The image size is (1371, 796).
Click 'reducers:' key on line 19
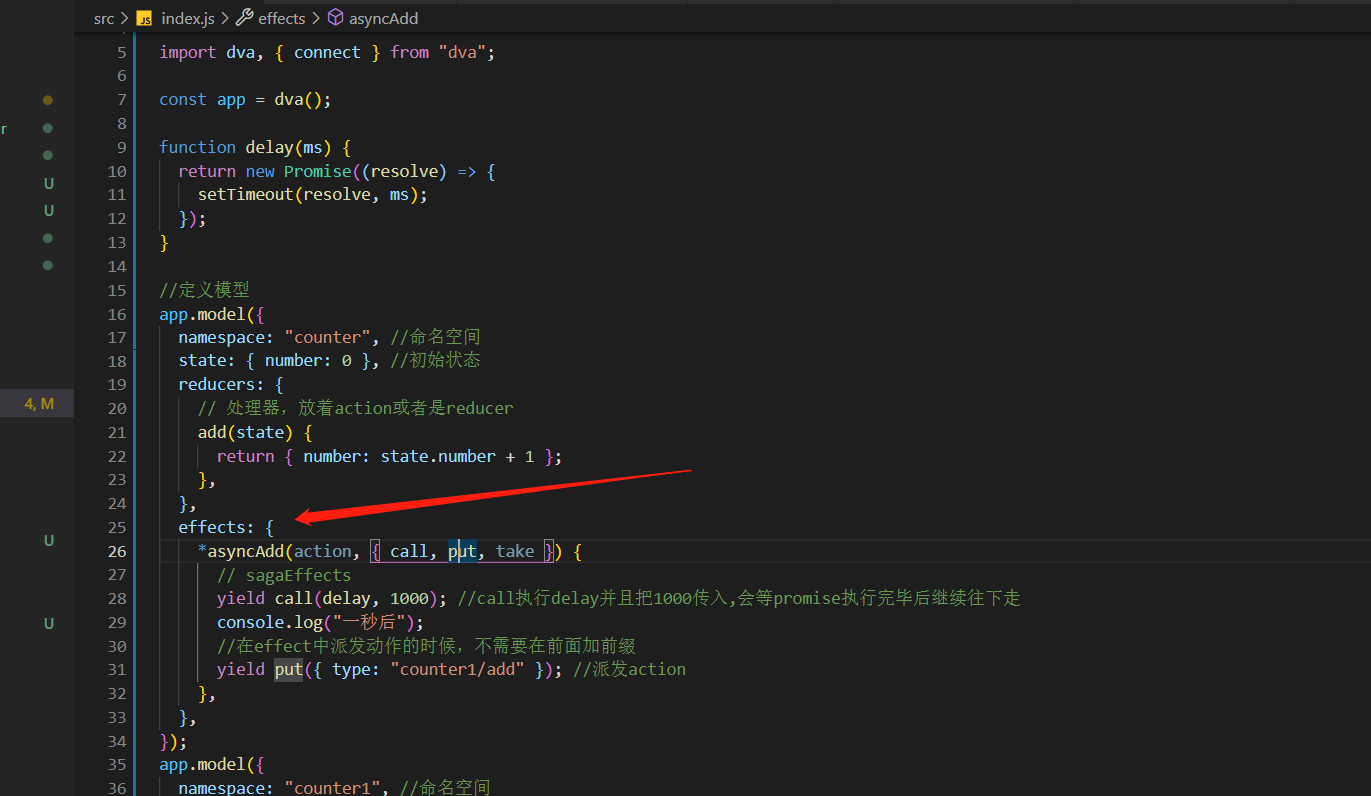[222, 384]
